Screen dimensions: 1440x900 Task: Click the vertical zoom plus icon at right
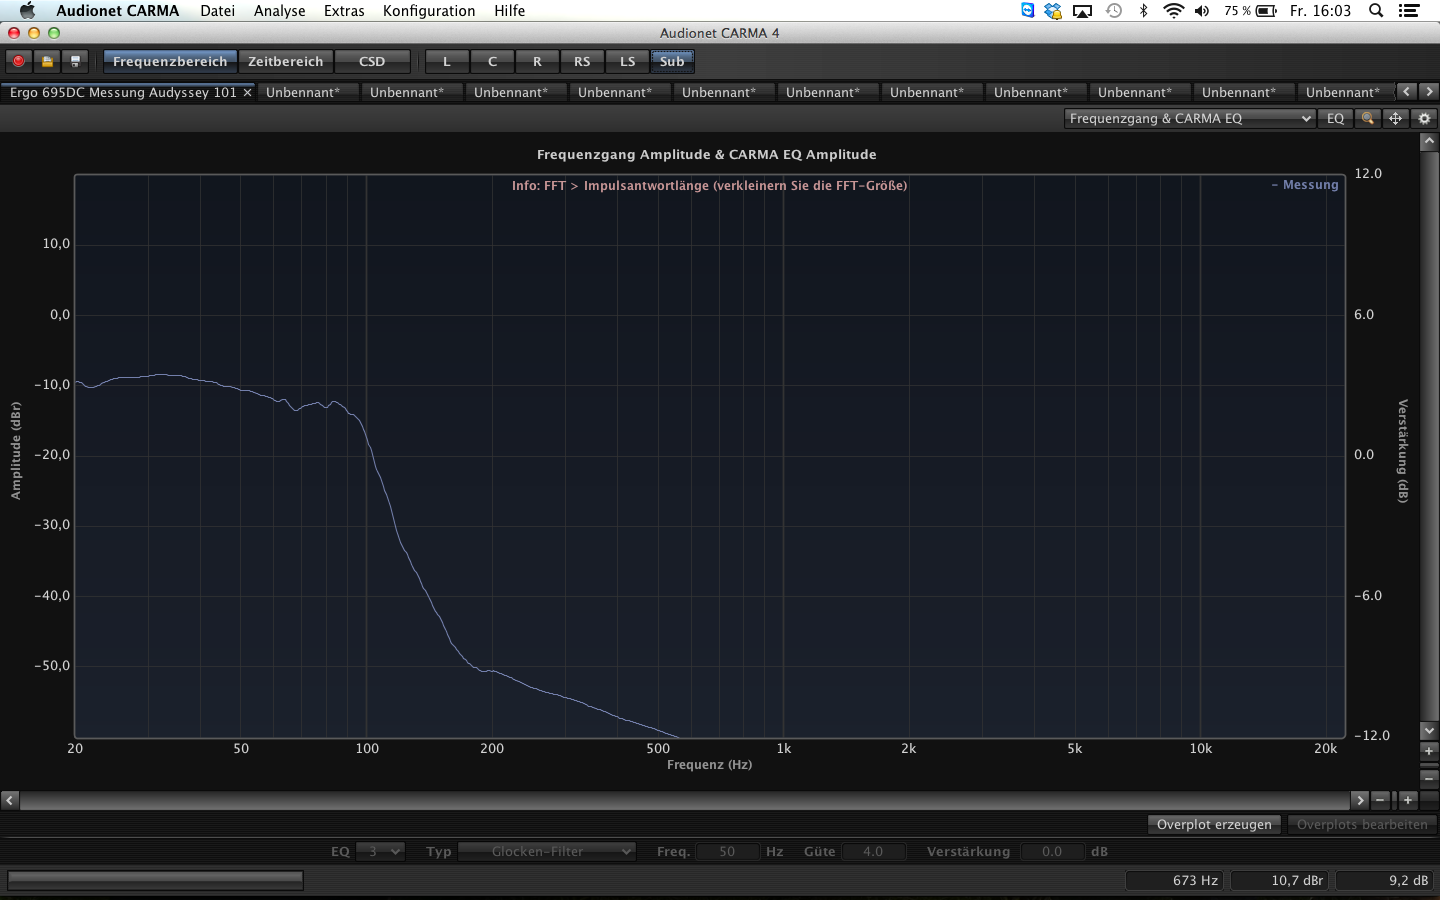pyautogui.click(x=1429, y=750)
